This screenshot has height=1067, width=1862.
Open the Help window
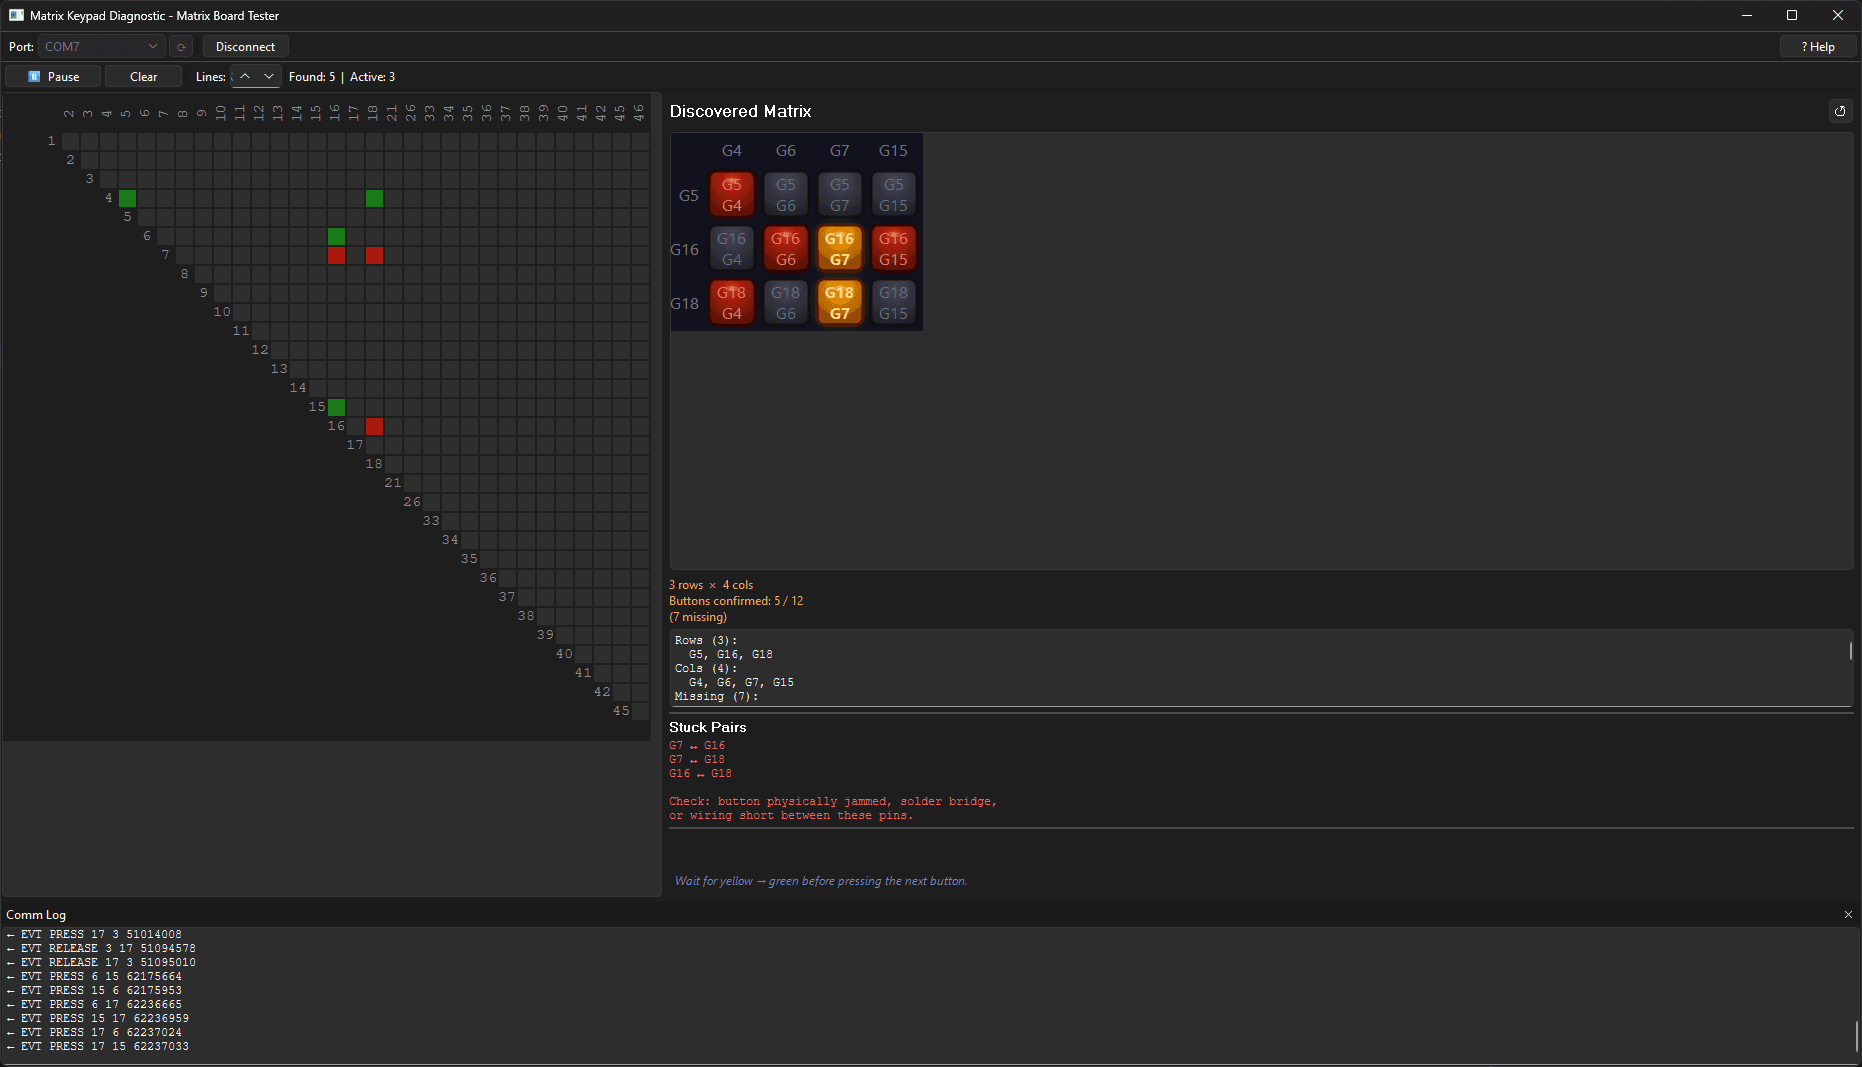pyautogui.click(x=1818, y=46)
